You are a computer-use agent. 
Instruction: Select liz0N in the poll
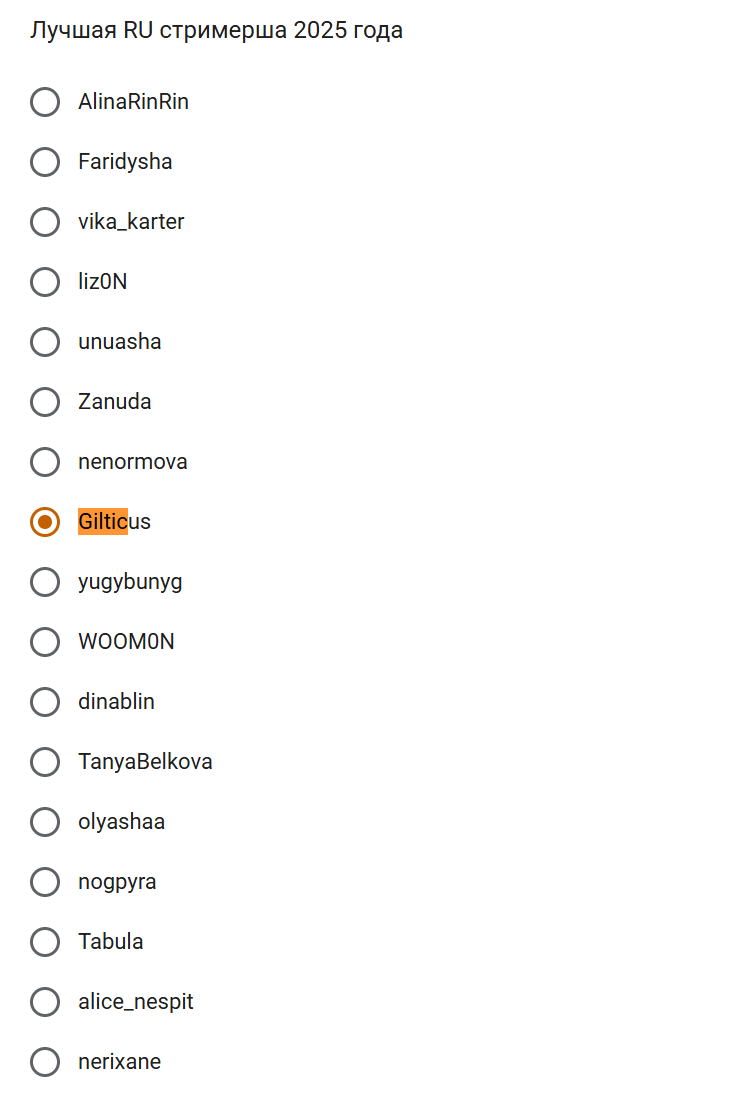click(x=45, y=282)
